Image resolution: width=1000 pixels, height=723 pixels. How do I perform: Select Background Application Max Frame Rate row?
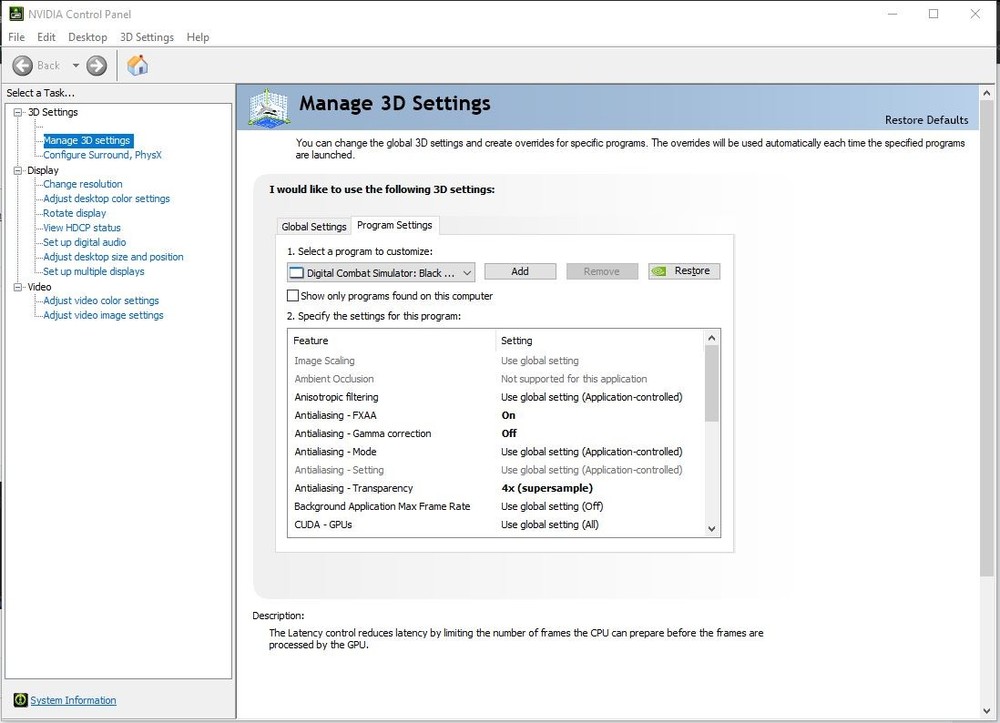pos(496,506)
